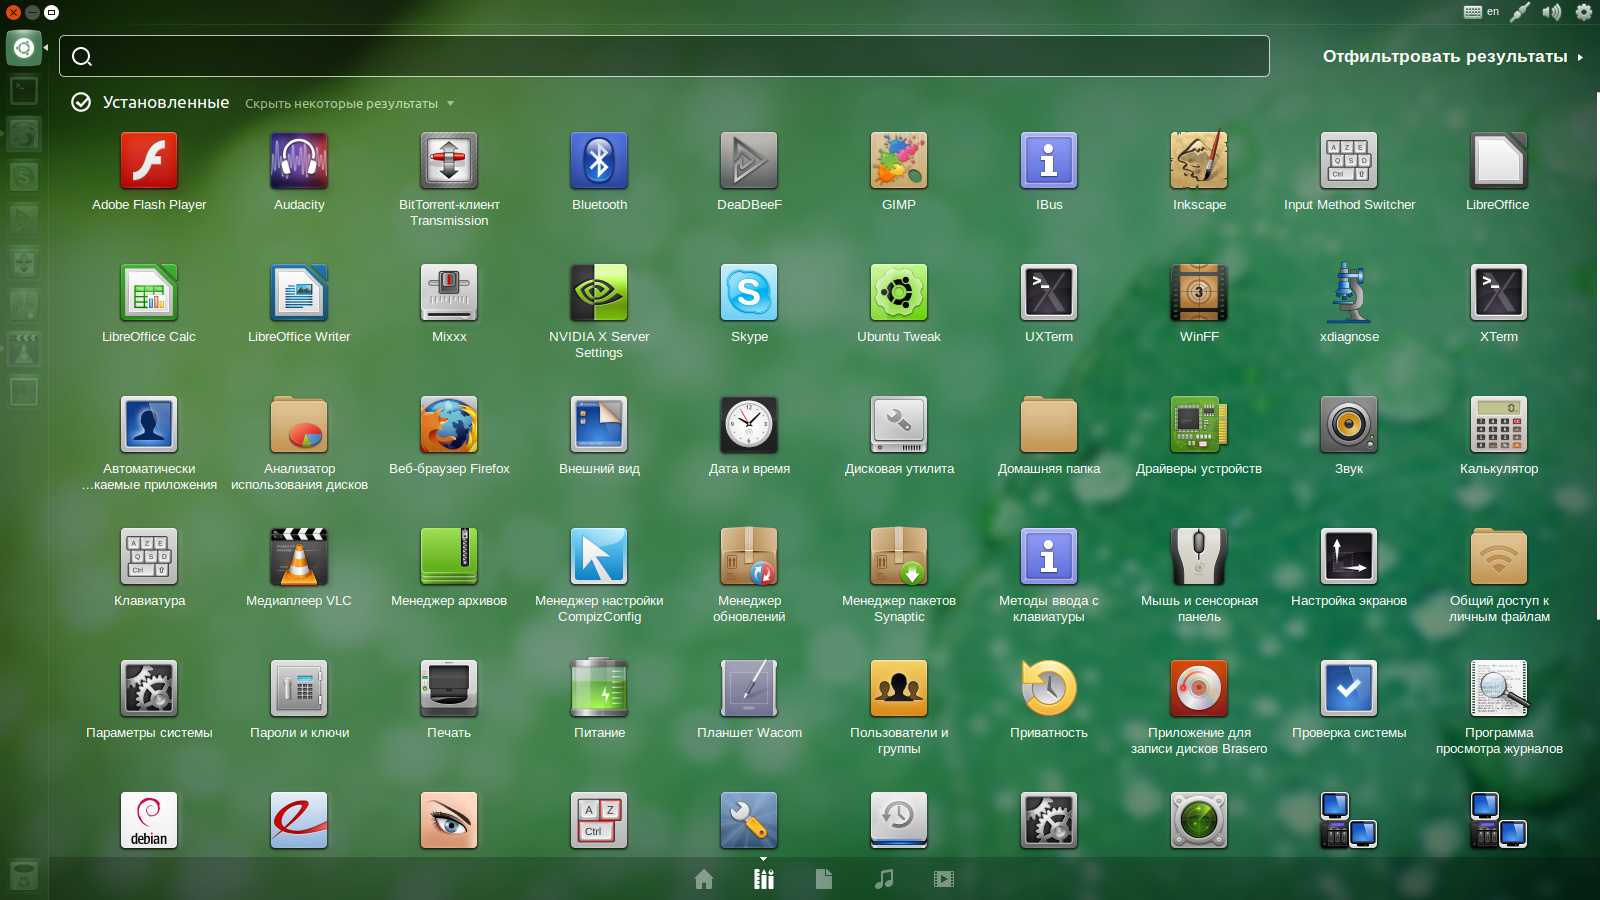
Task: Open Audacity audio editor
Action: pos(299,161)
